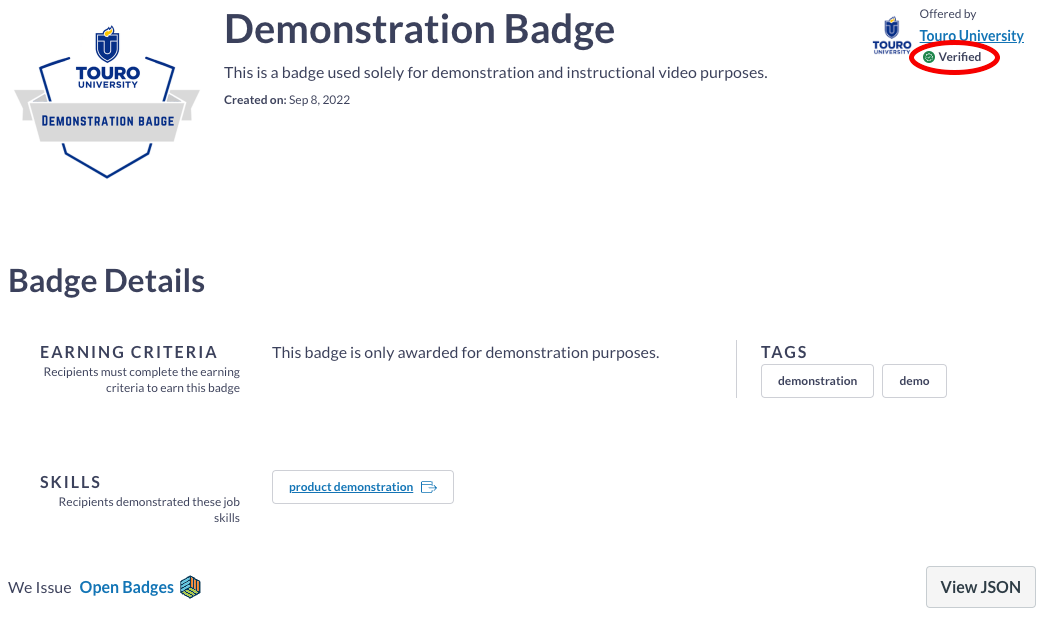Click the Open Badges colorful cube icon

coord(190,587)
